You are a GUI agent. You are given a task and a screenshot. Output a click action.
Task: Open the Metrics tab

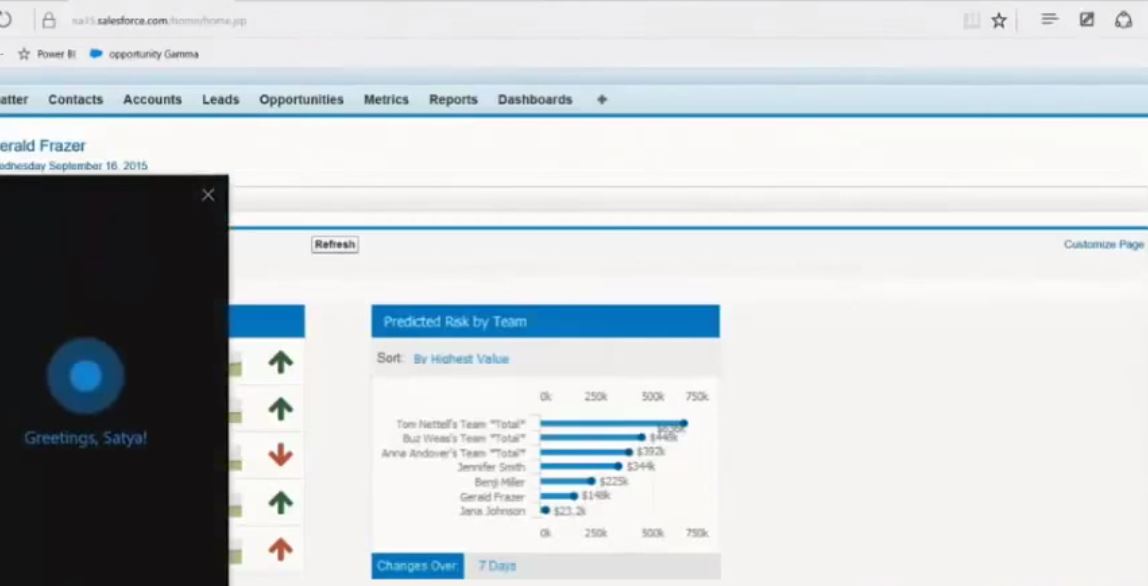pyautogui.click(x=386, y=100)
